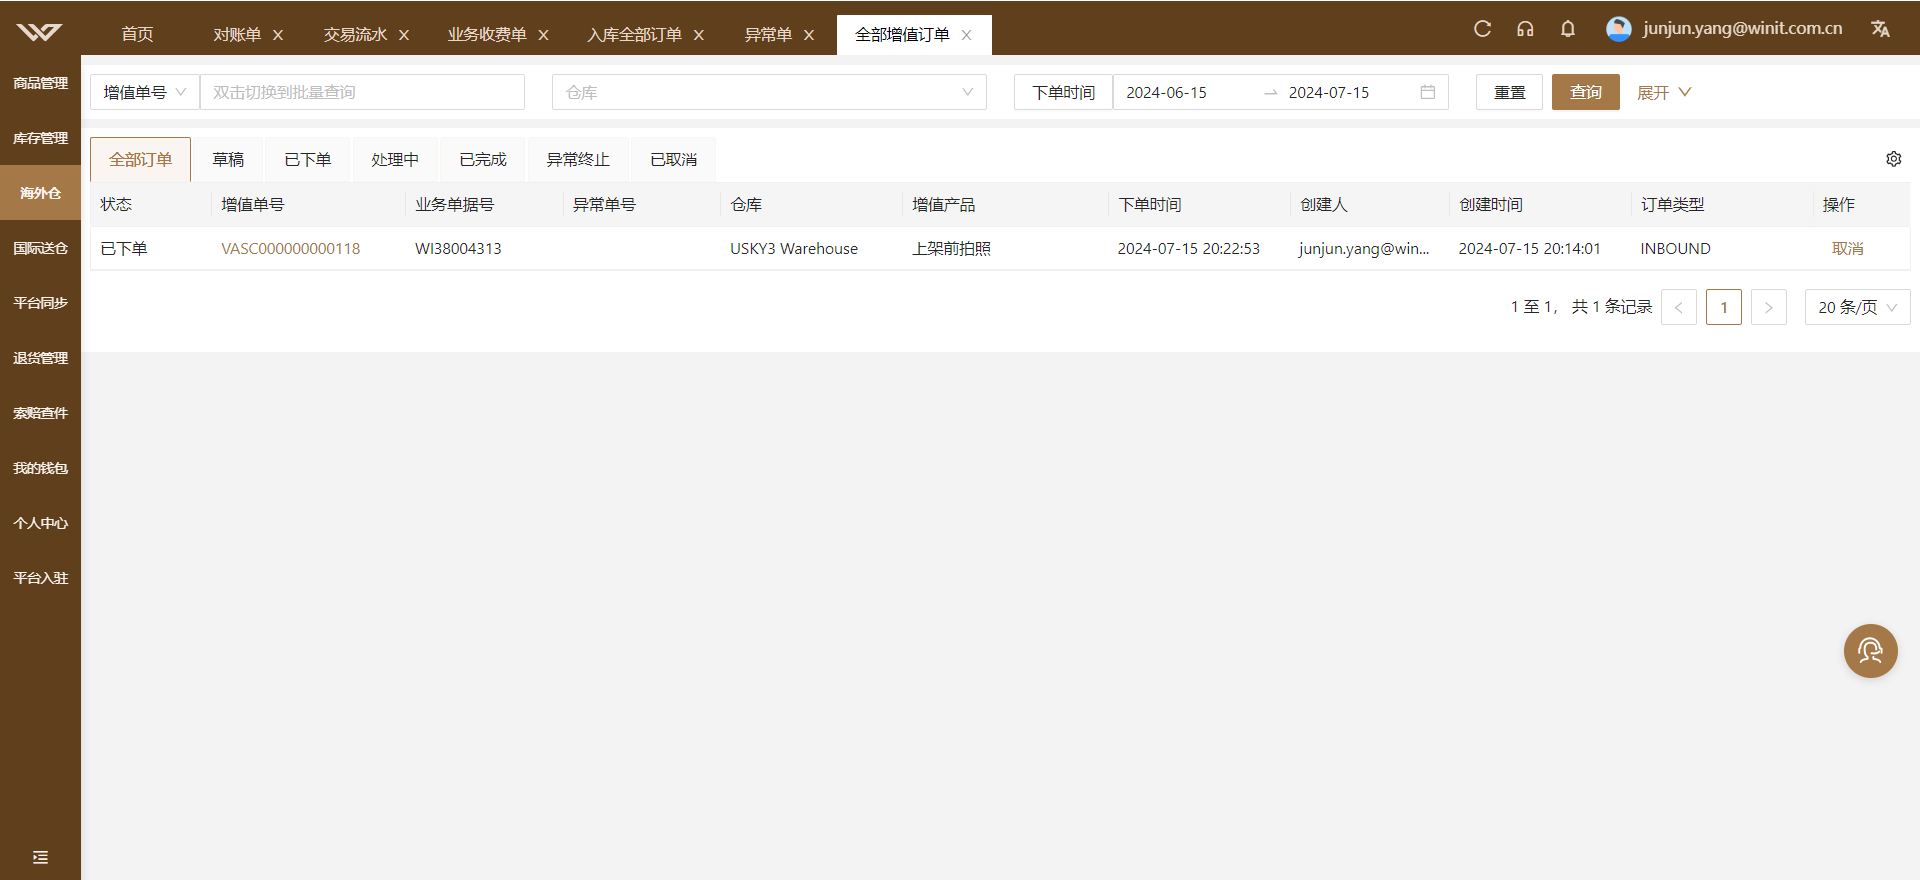Collapse the sidebar menu icon
Viewport: 1920px width, 880px height.
click(40, 857)
